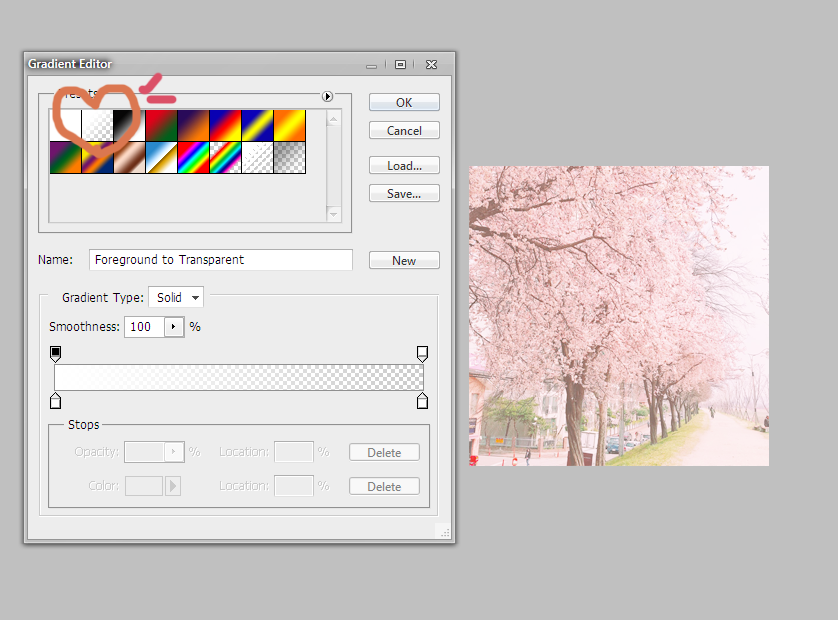Select the Transparent Rainbow gradient preset

click(225, 157)
